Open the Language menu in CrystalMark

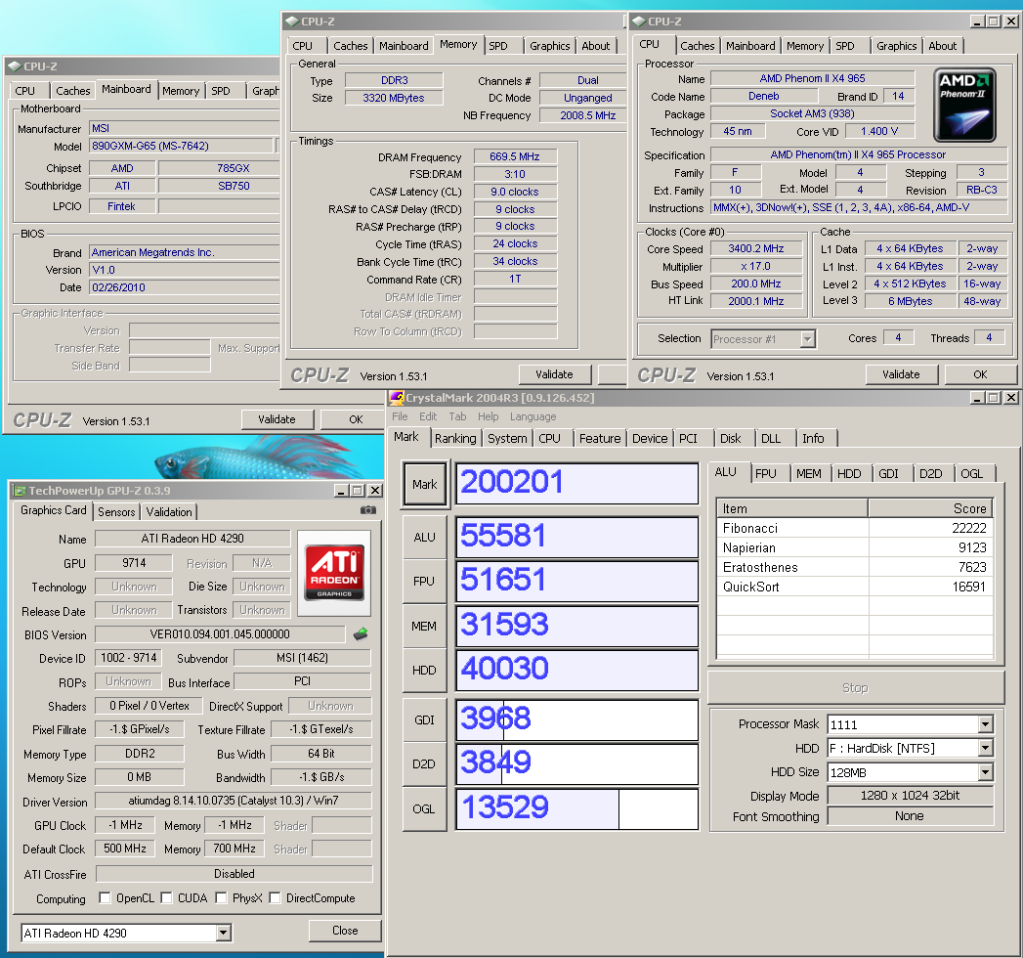[533, 416]
